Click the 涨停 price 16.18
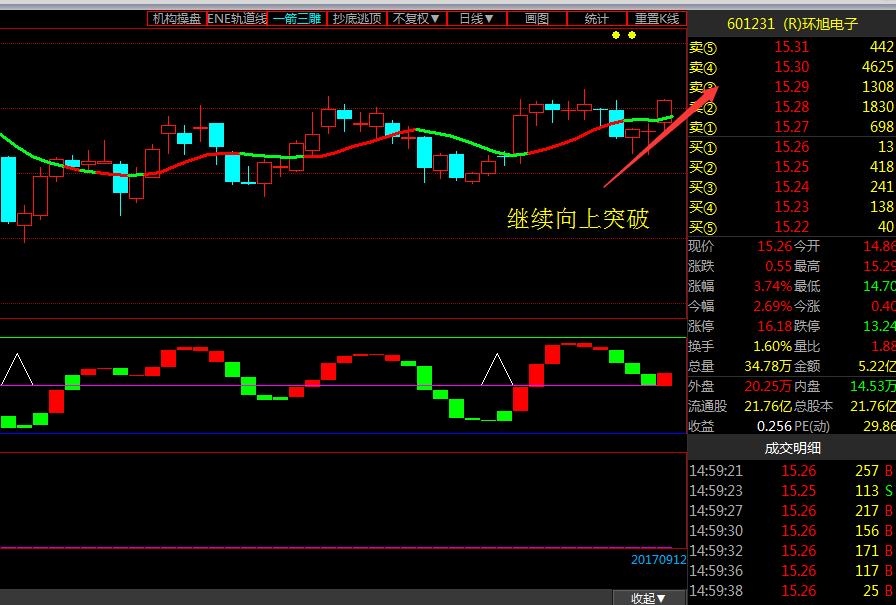 coord(774,326)
